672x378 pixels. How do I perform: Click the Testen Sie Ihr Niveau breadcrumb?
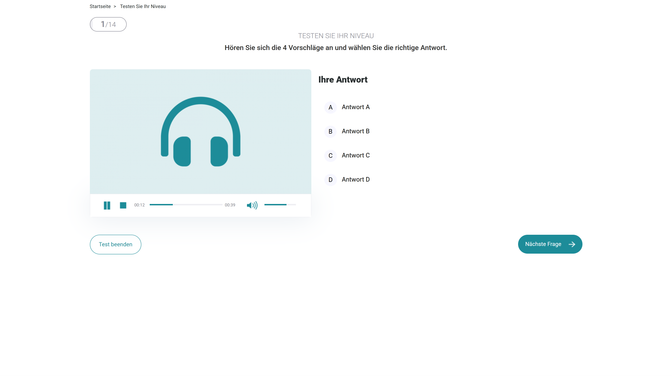pos(143,6)
